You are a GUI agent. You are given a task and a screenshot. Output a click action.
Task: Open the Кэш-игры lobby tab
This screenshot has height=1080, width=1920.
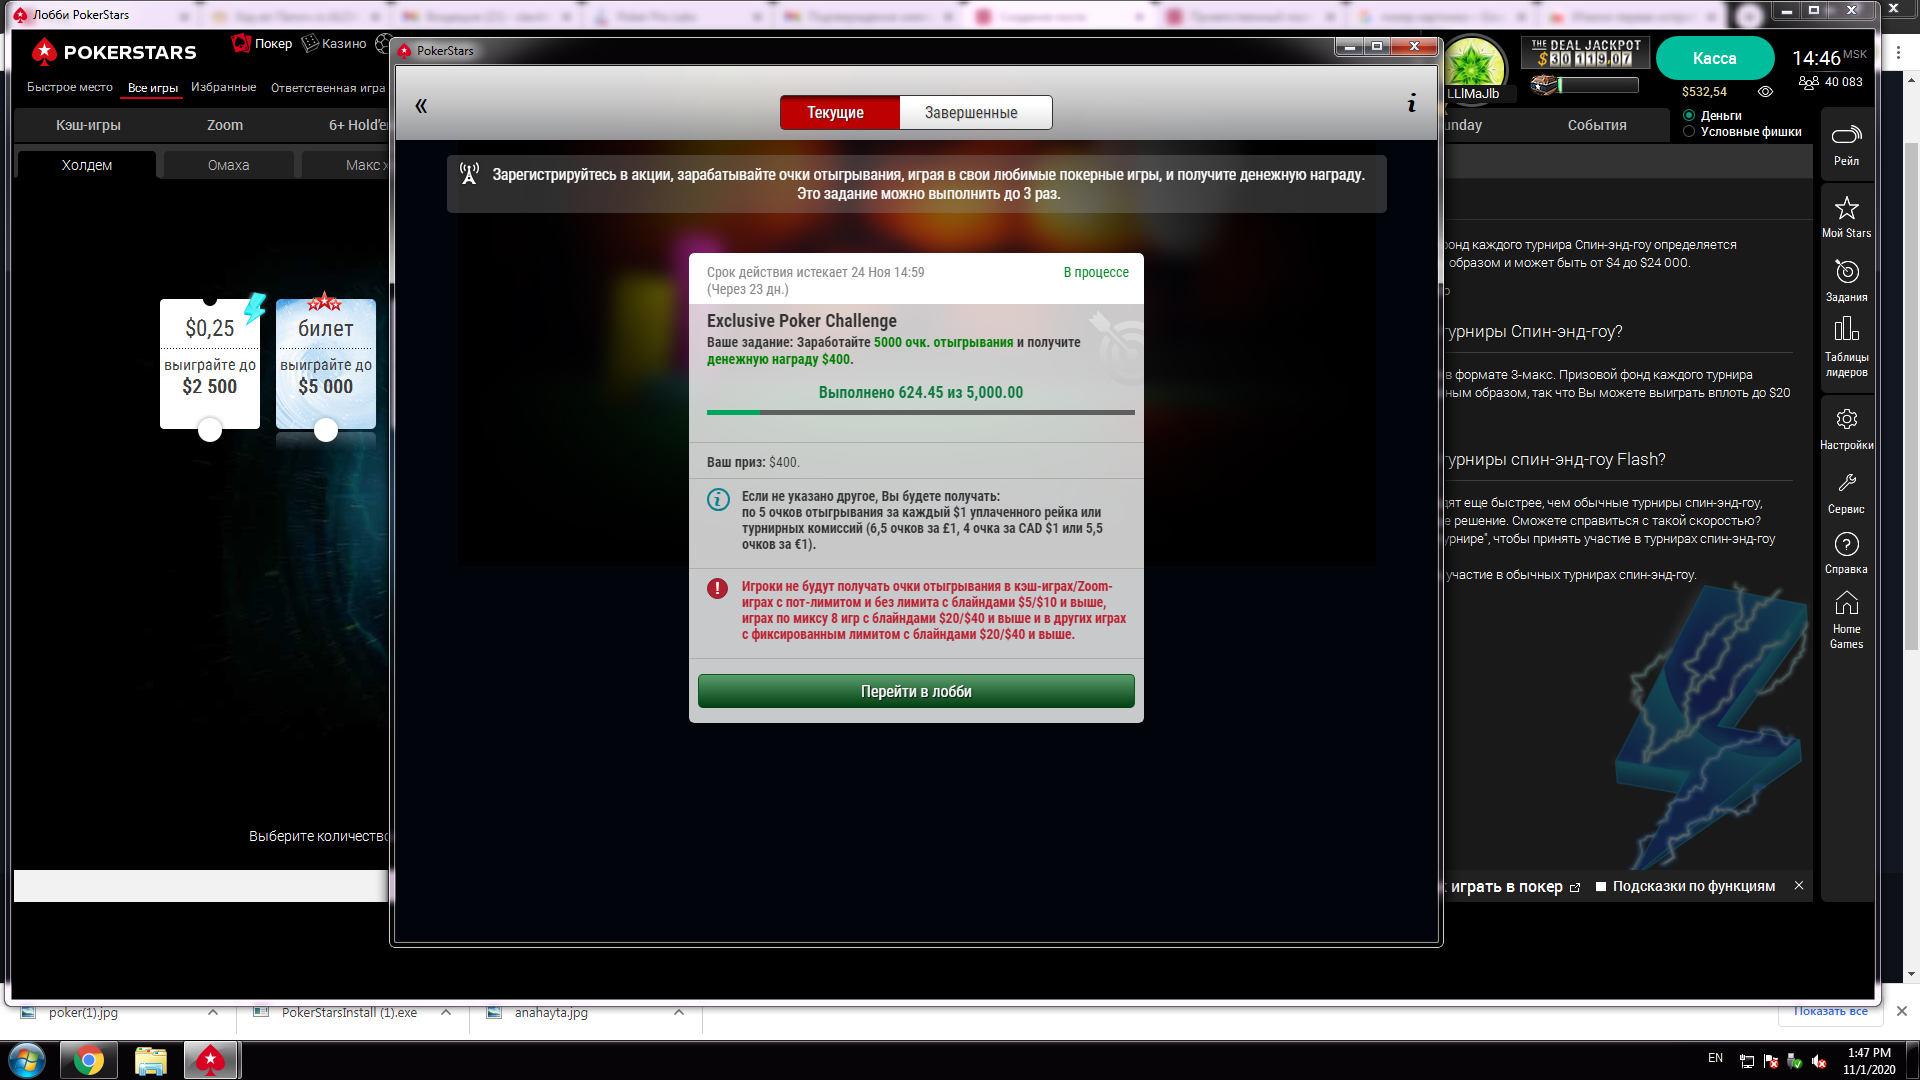click(x=88, y=125)
